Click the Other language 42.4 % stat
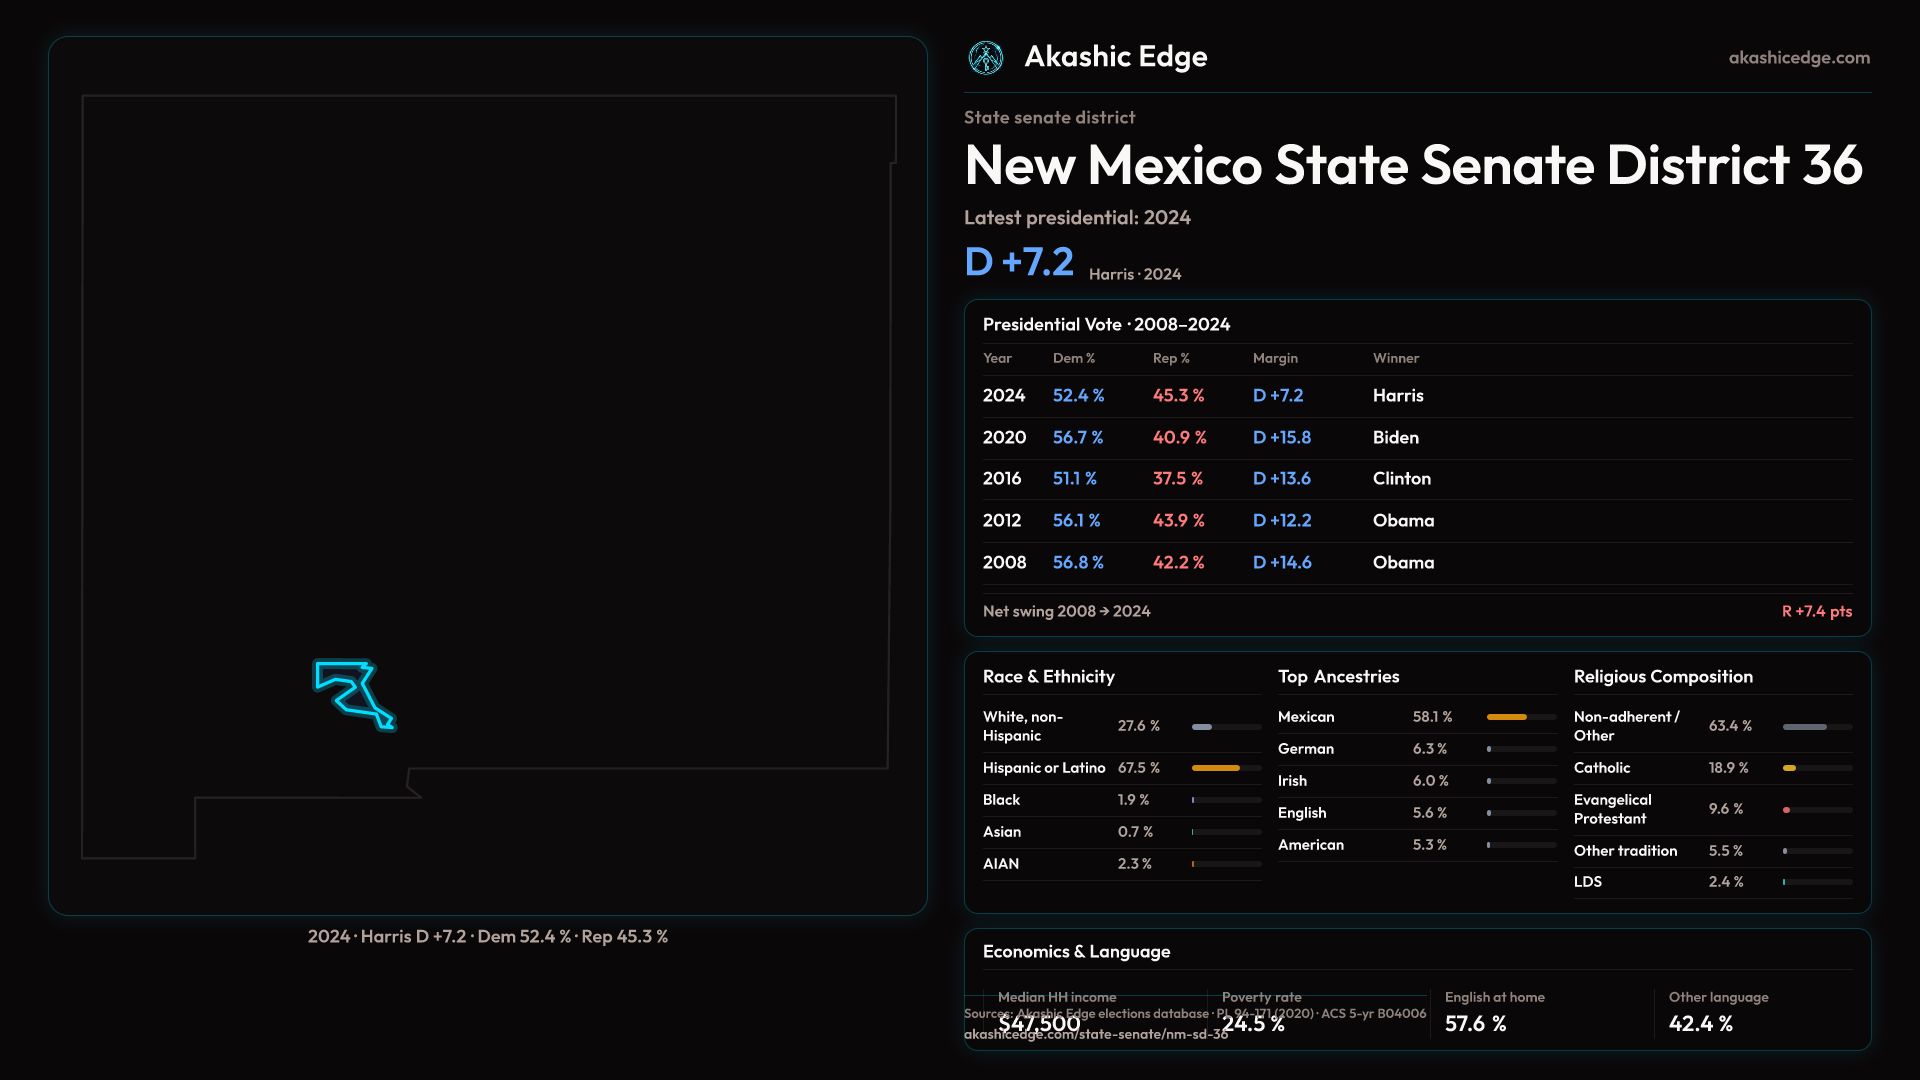Screen dimensions: 1920x1080 coord(1700,1023)
